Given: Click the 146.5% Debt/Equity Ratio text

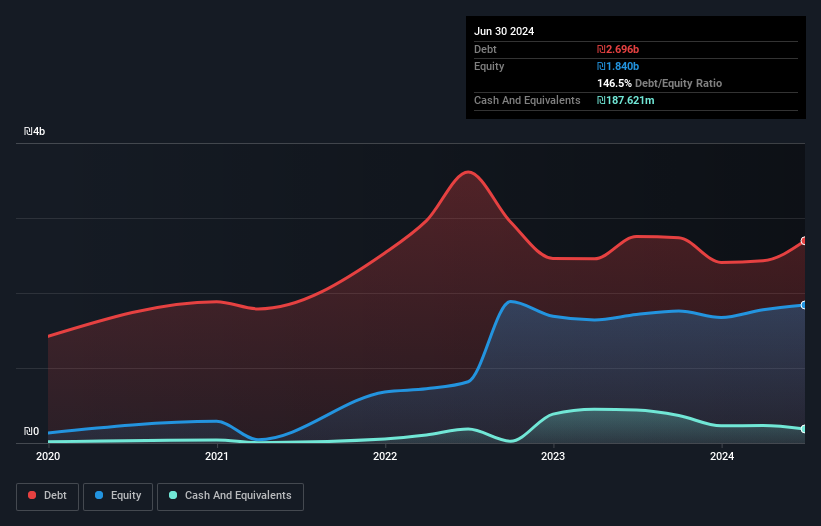Looking at the screenshot, I should [x=659, y=83].
